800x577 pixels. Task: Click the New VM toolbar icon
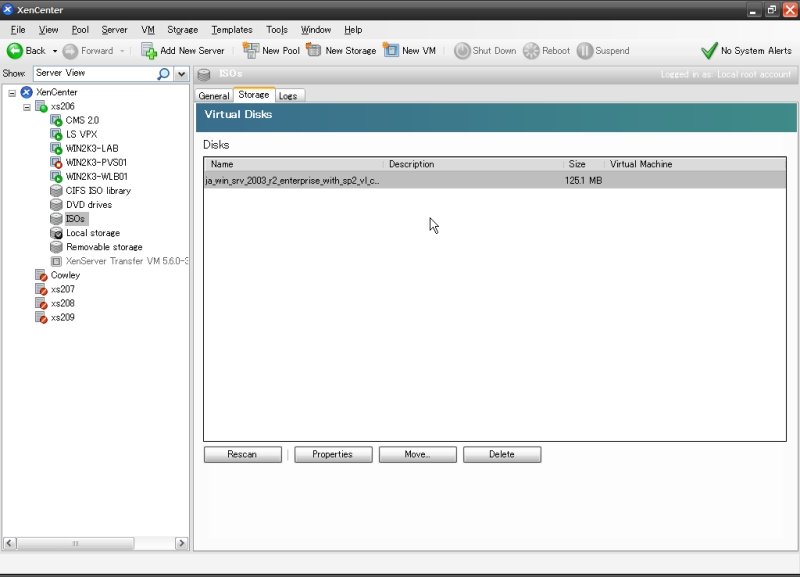tap(390, 50)
